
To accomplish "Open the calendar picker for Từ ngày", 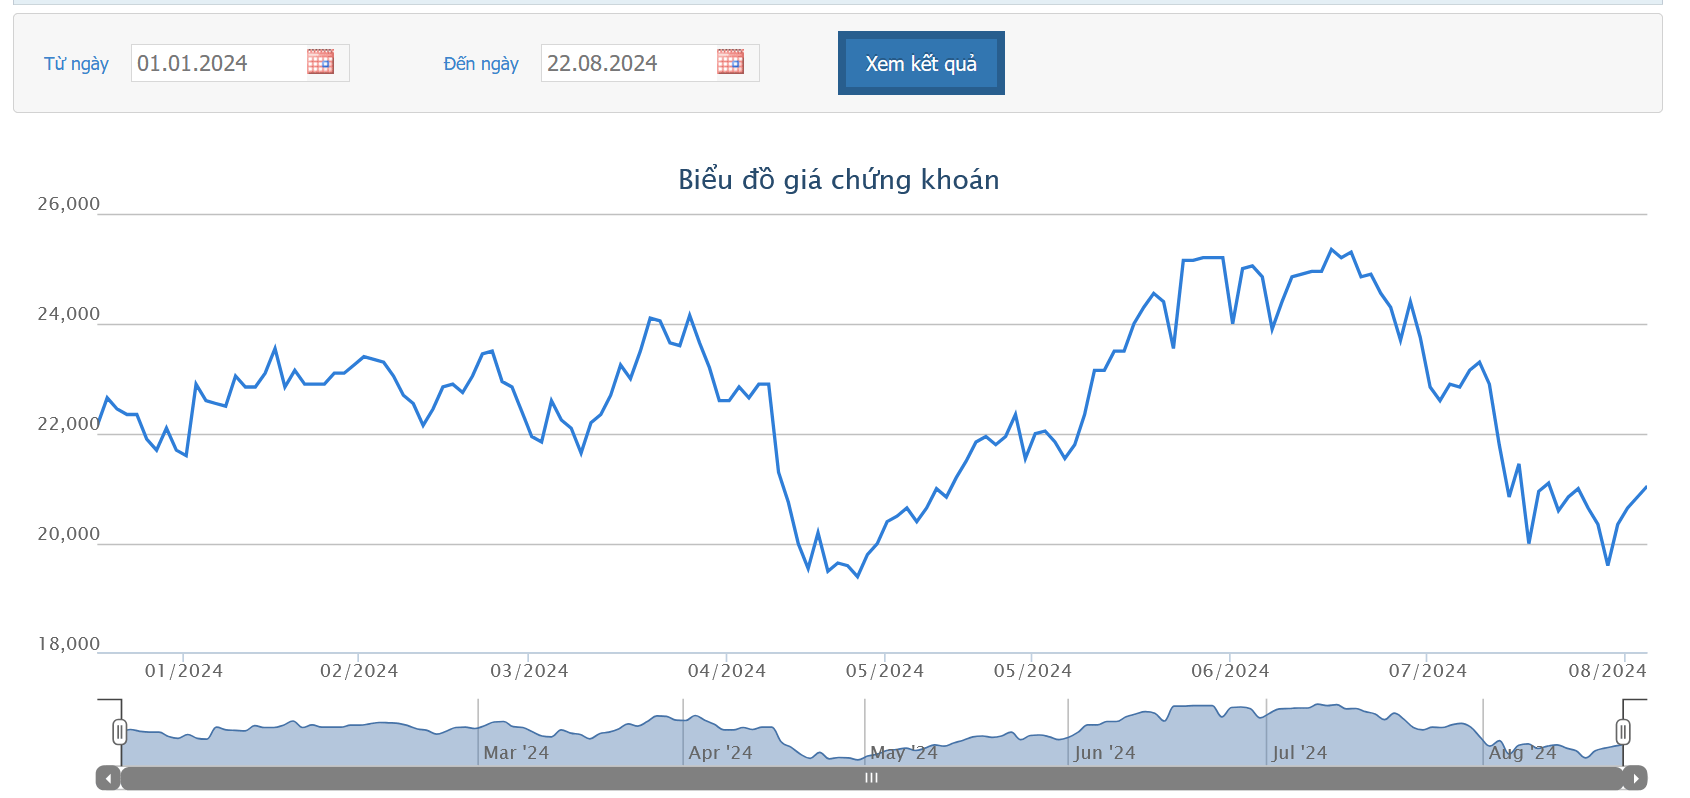I will pos(320,62).
